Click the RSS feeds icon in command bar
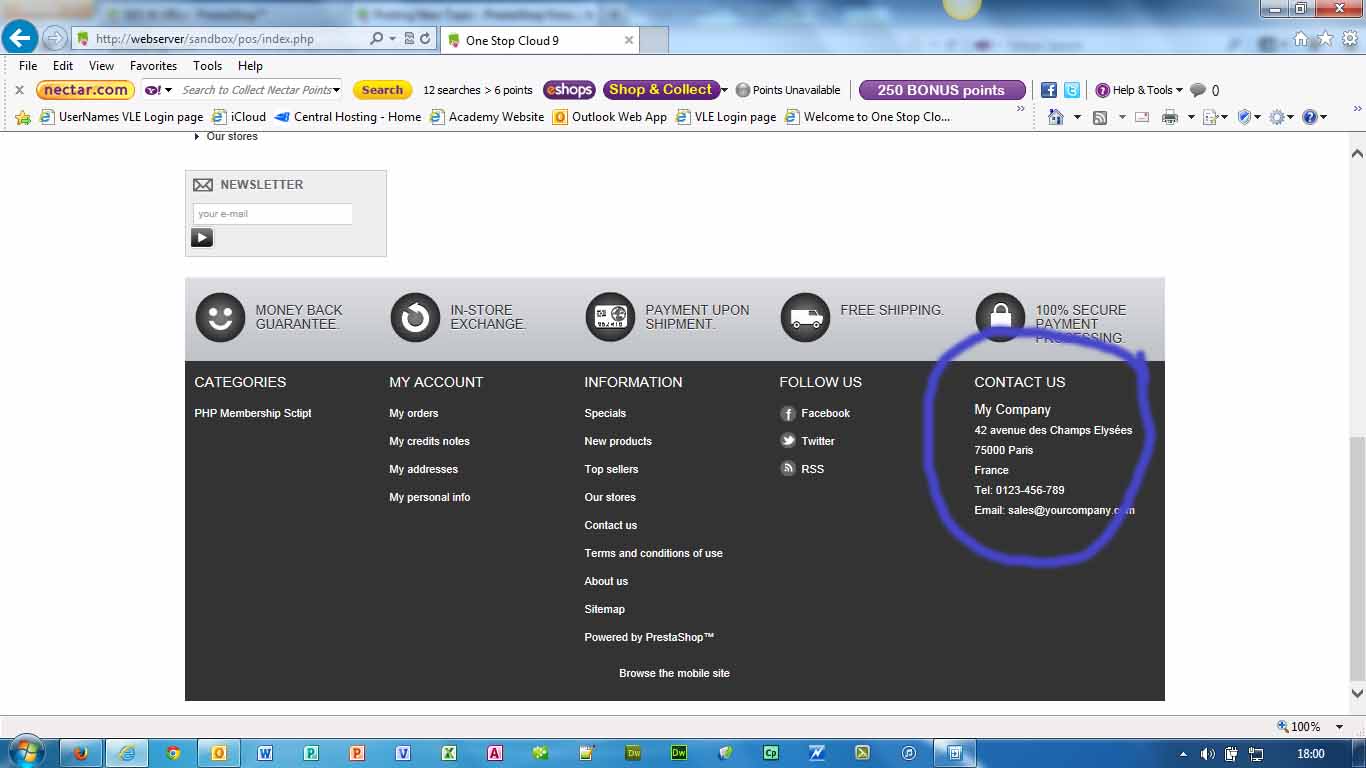Screen dimensions: 1366x768 pos(1100,117)
